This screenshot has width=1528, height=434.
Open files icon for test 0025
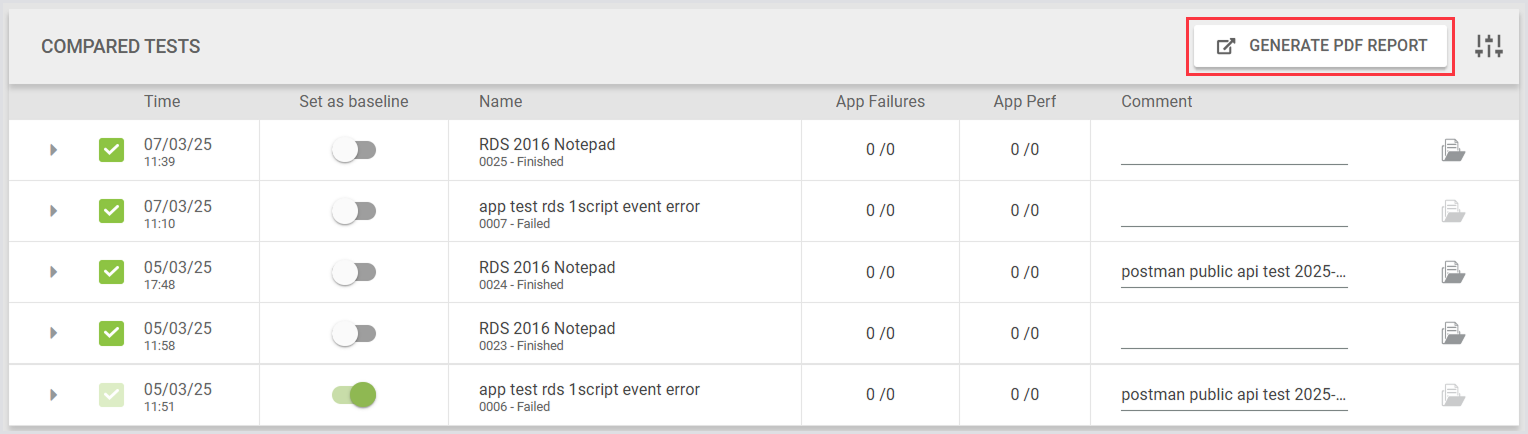[1452, 151]
